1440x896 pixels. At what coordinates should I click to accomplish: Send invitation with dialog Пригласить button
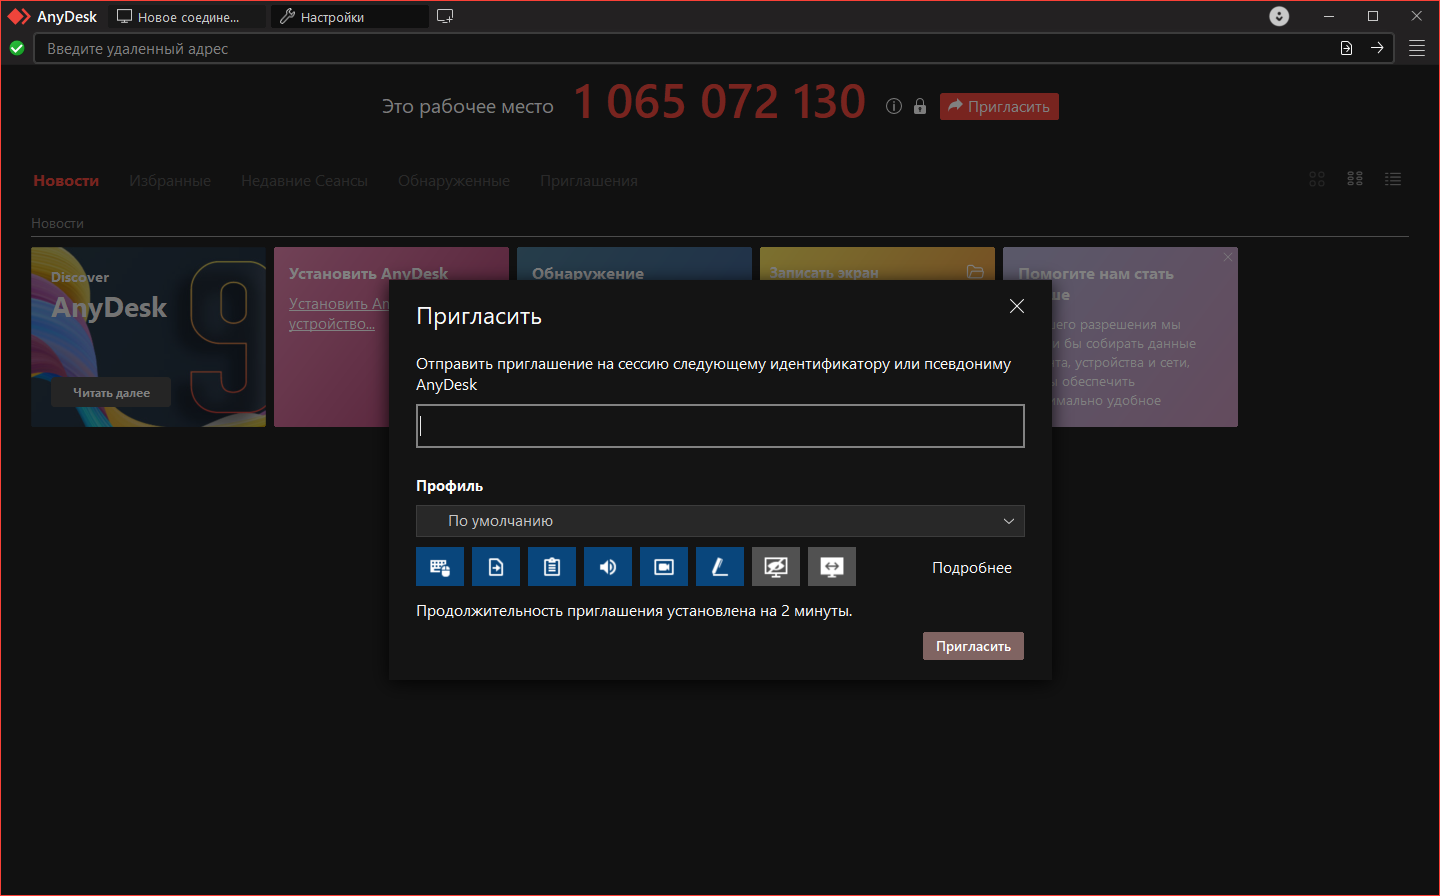tap(973, 646)
